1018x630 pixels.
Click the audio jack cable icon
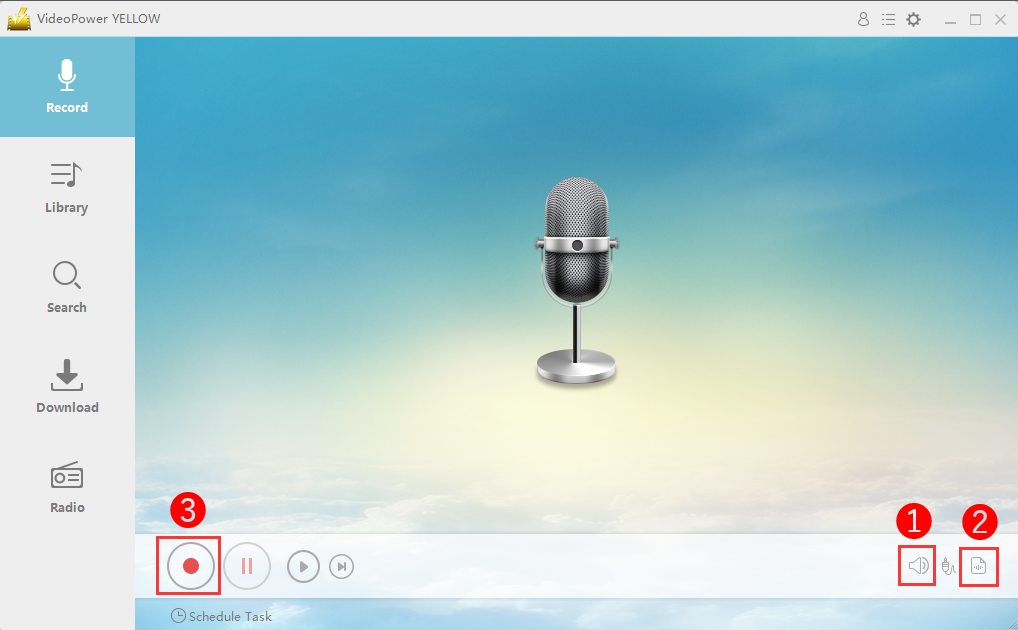tap(948, 568)
